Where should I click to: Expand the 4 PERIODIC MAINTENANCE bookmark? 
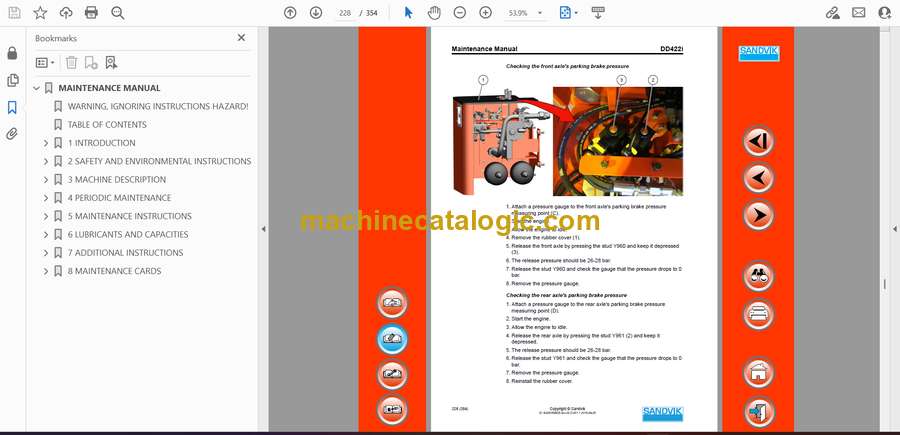coord(46,198)
